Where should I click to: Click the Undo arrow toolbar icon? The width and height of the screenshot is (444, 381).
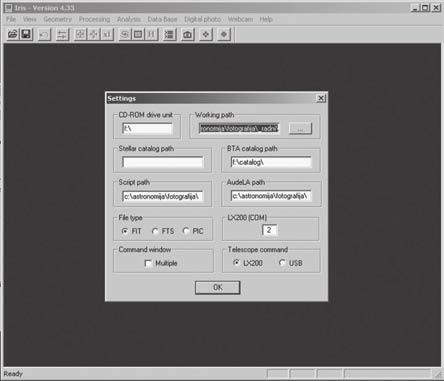44,34
